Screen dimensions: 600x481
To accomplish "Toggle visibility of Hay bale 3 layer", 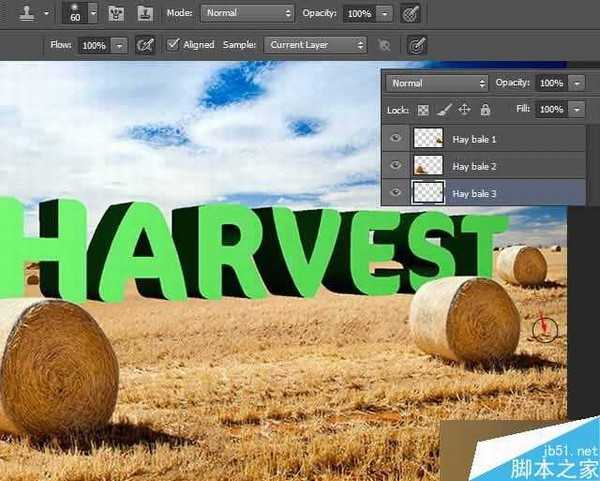I will [396, 192].
